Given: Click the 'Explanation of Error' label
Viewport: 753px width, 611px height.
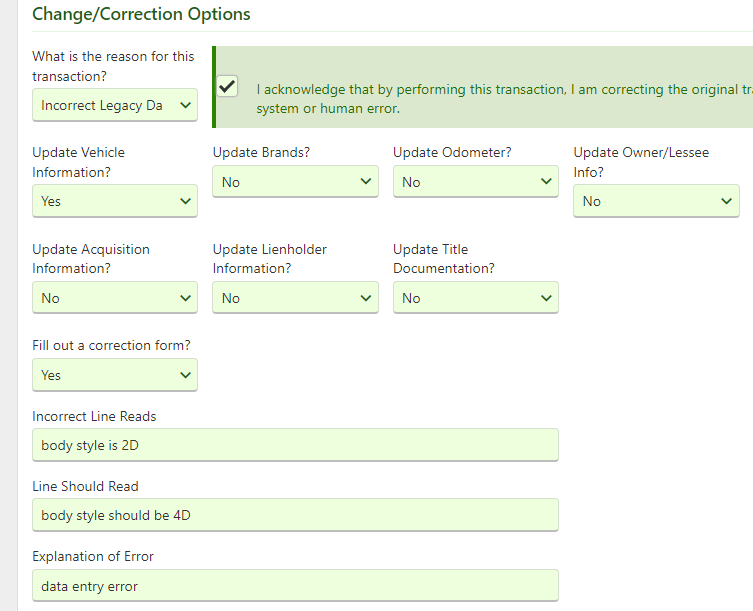Looking at the screenshot, I should pos(93,556).
